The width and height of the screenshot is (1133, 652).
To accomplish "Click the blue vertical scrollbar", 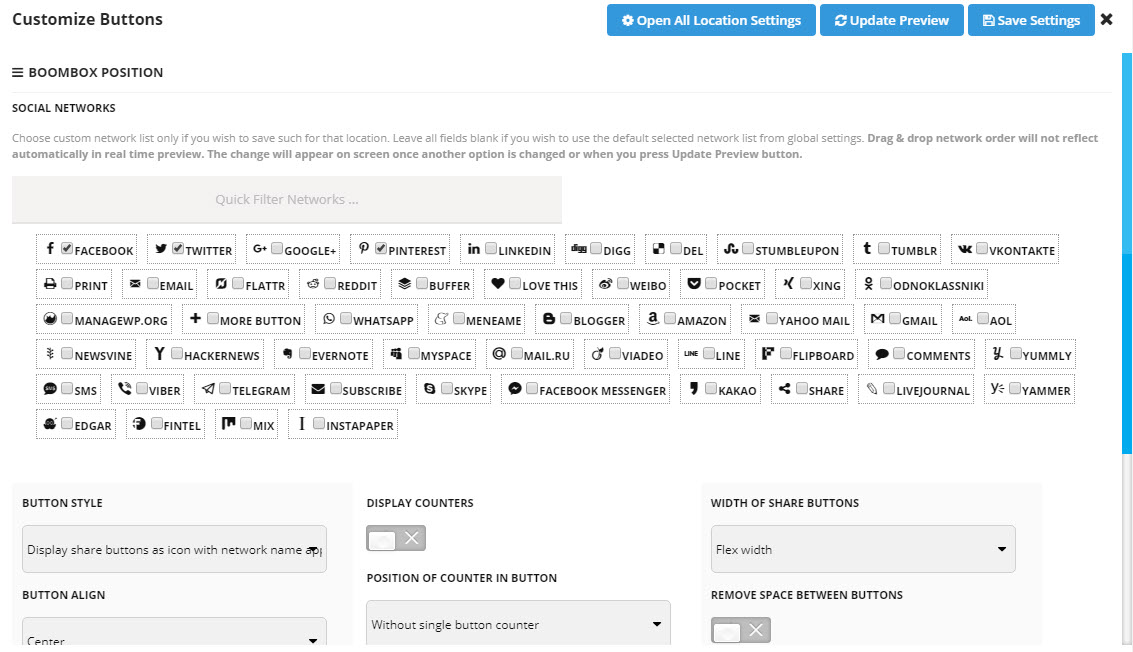I will point(1126,253).
